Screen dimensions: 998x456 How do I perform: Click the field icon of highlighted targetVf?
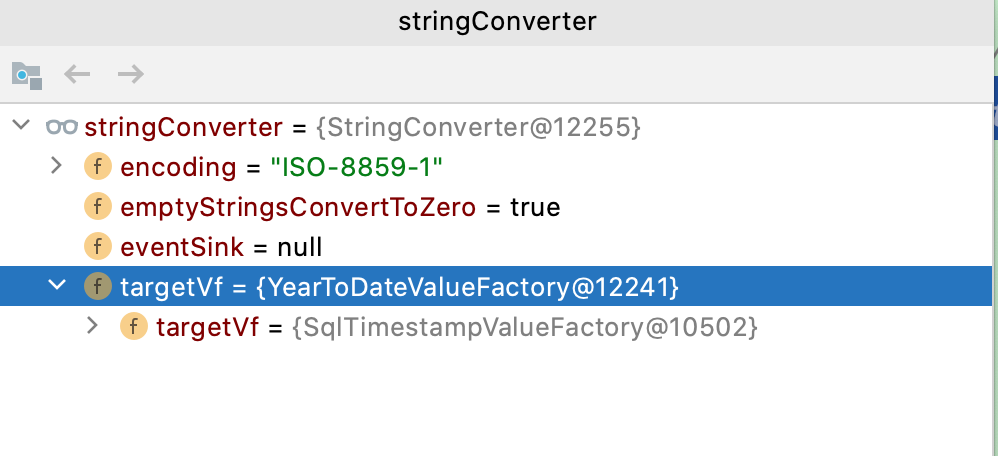(x=97, y=287)
